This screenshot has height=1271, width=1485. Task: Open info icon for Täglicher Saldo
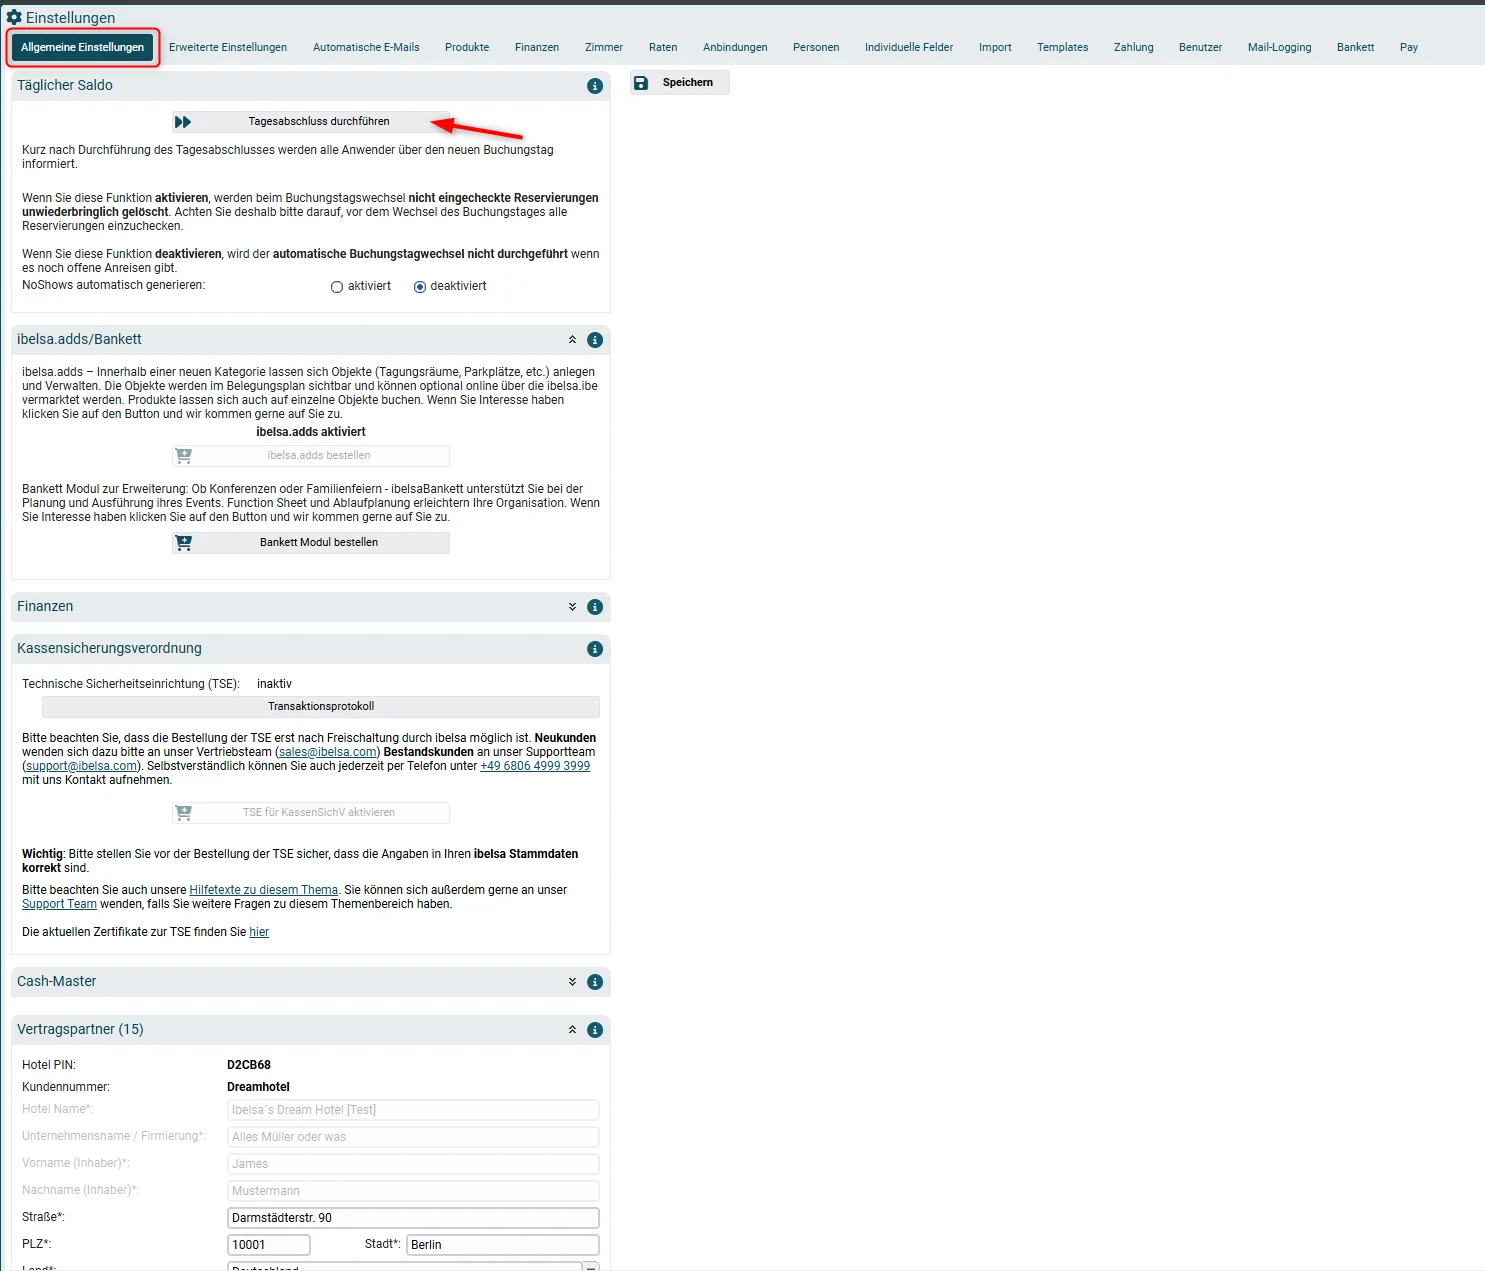pos(595,86)
